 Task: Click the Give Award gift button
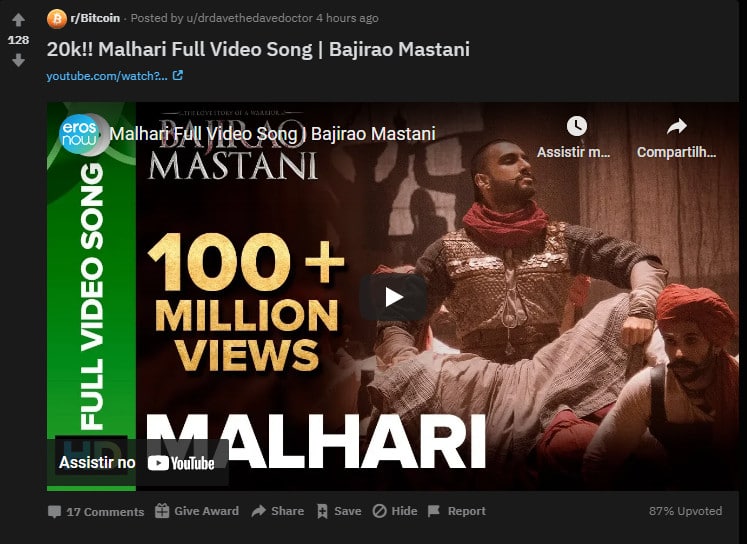(x=197, y=511)
